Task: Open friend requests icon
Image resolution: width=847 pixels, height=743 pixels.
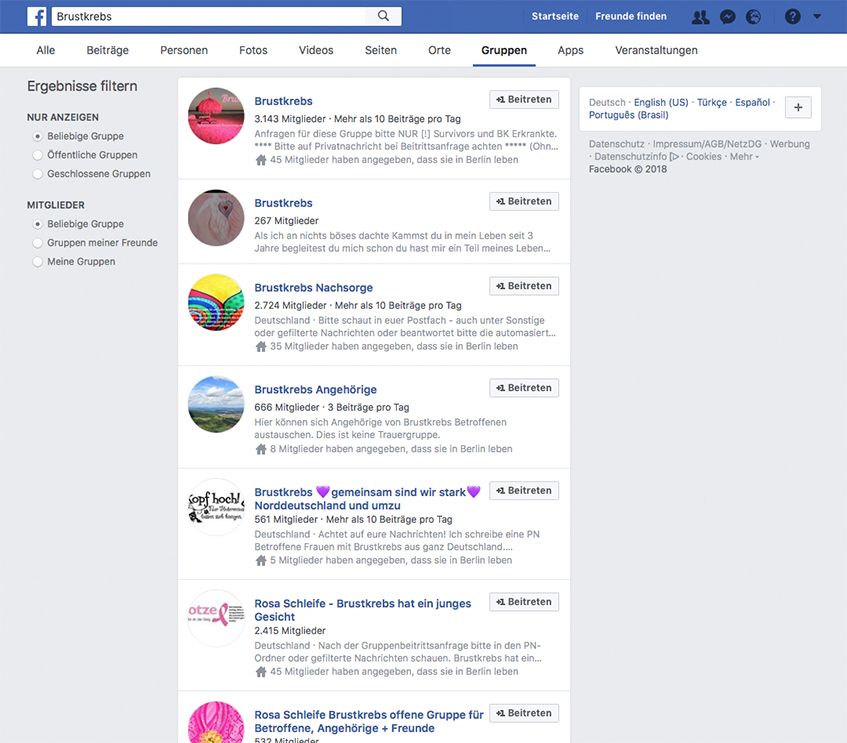Action: tap(700, 17)
